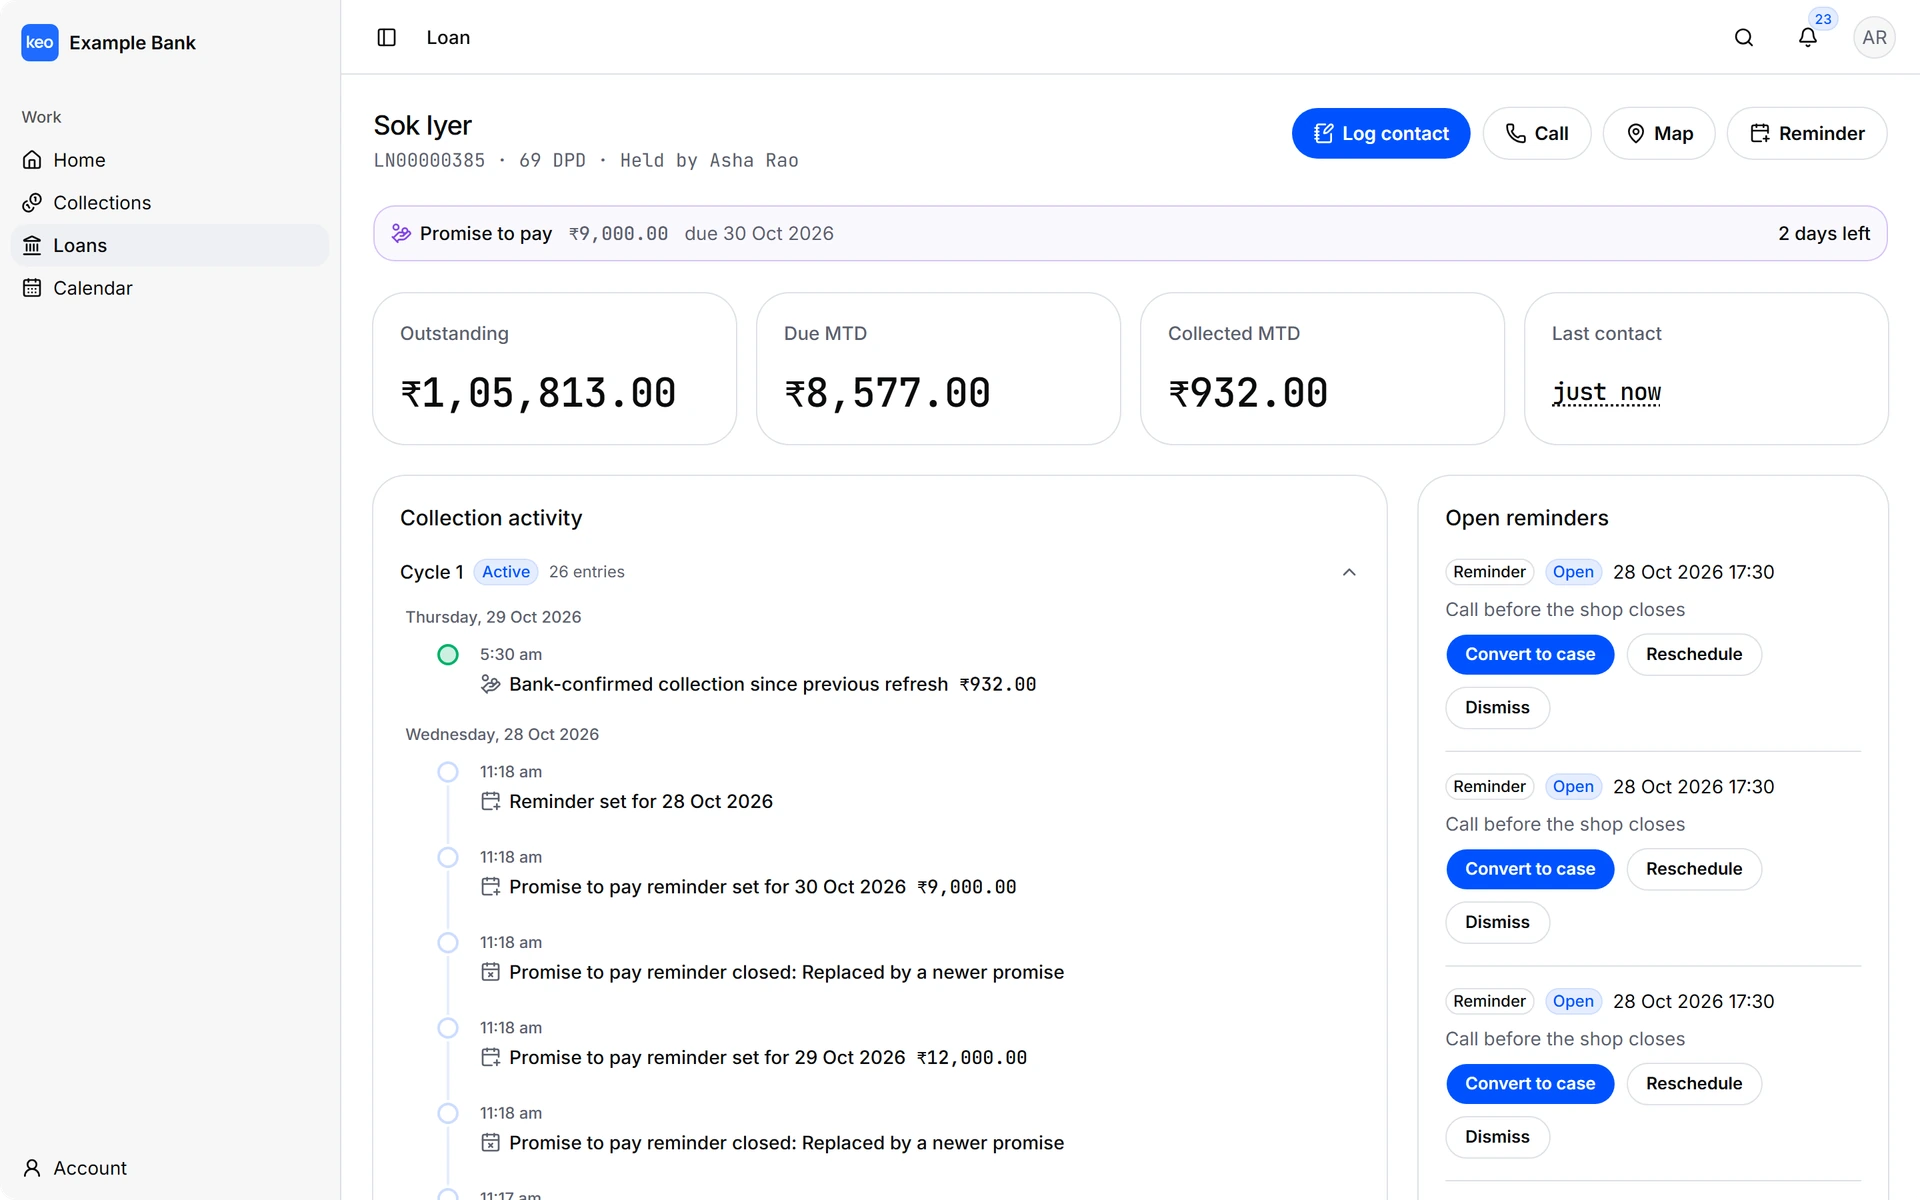Convert the first open reminder to case
This screenshot has width=1920, height=1200.
click(1530, 654)
